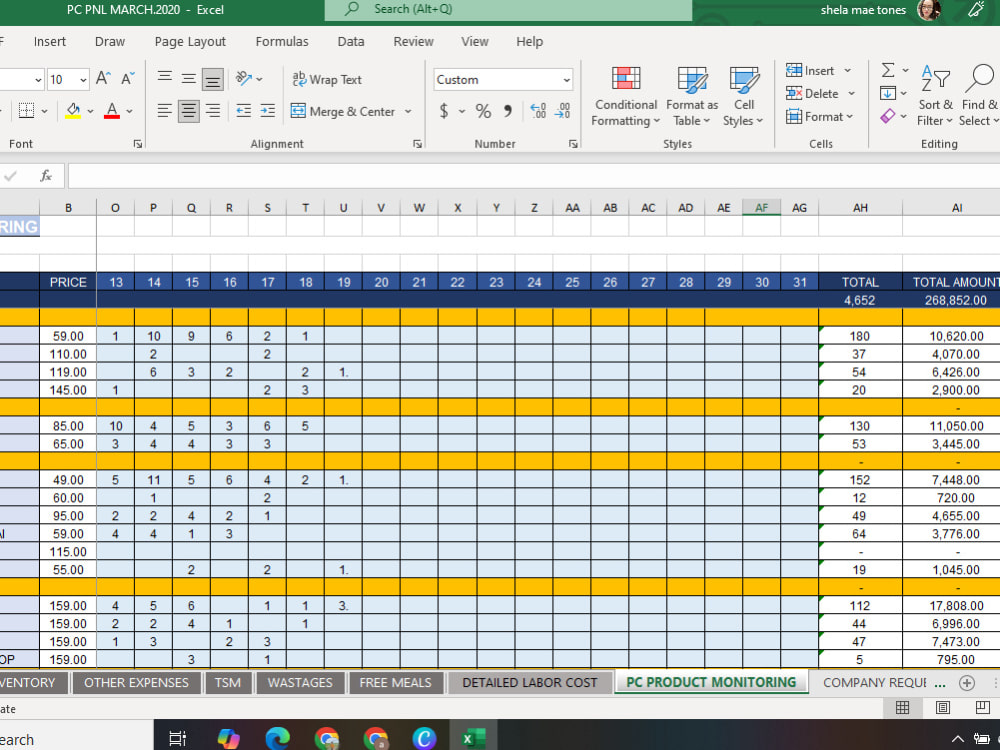Viewport: 1000px width, 750px height.
Task: Expand font color dropdown arrow
Action: (x=129, y=112)
